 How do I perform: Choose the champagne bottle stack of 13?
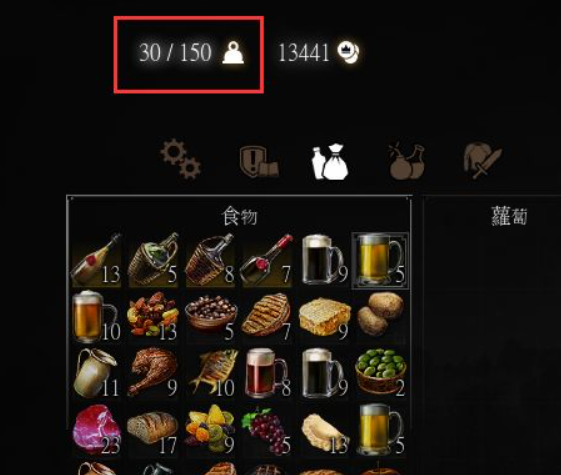pyautogui.click(x=97, y=260)
